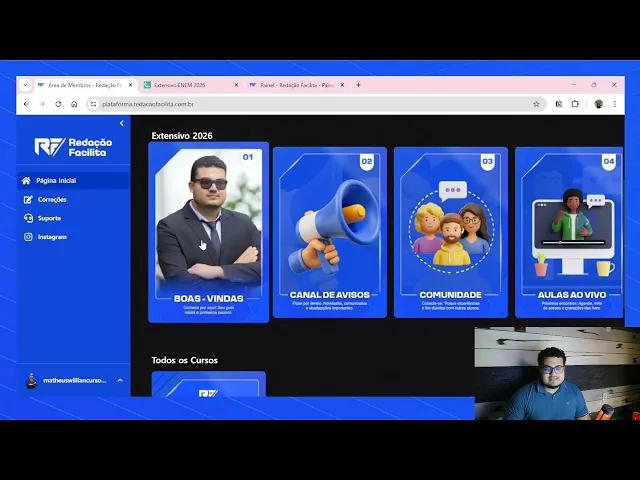This screenshot has width=640, height=480.
Task: Close the Painel - Redação Facilita tab
Action: pos(342,85)
